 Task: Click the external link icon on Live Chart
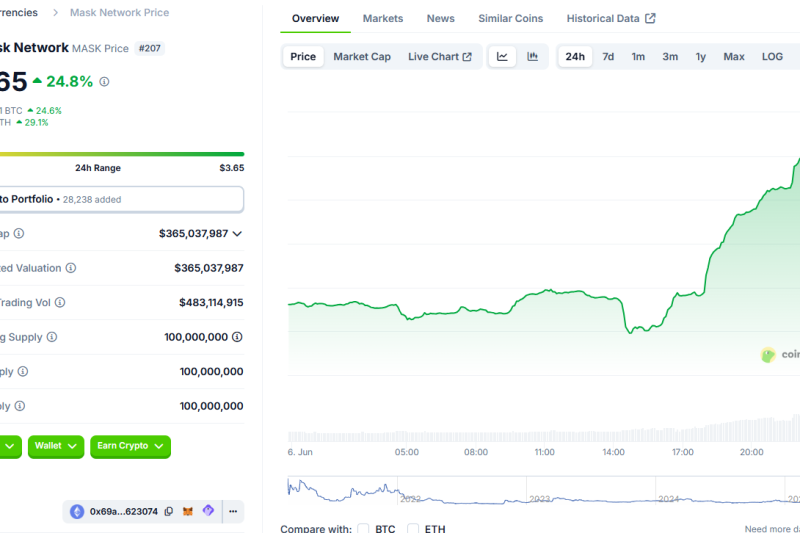tap(467, 57)
